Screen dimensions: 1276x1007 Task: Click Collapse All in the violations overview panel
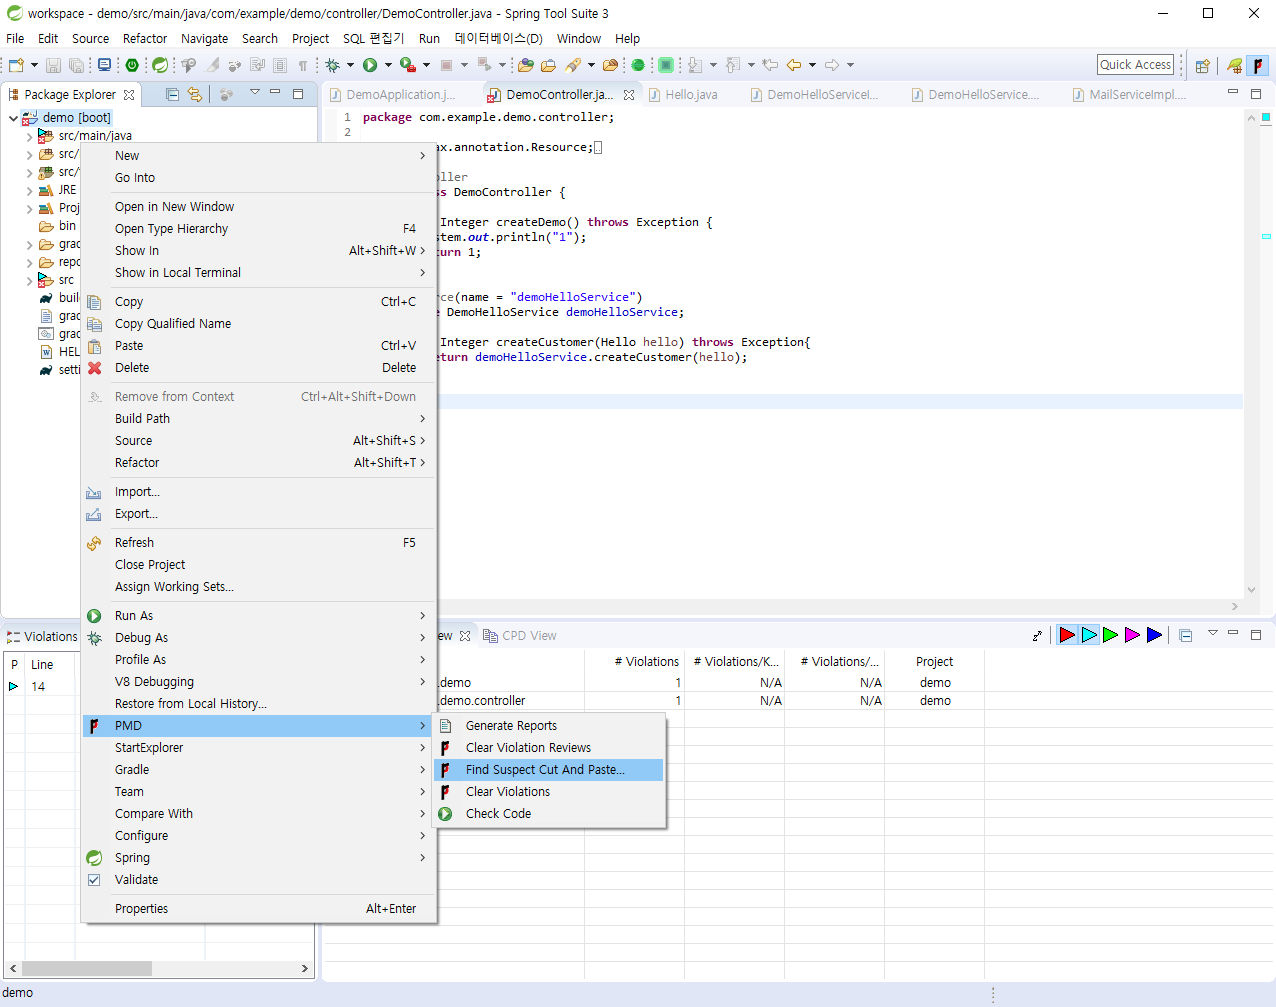point(1186,635)
